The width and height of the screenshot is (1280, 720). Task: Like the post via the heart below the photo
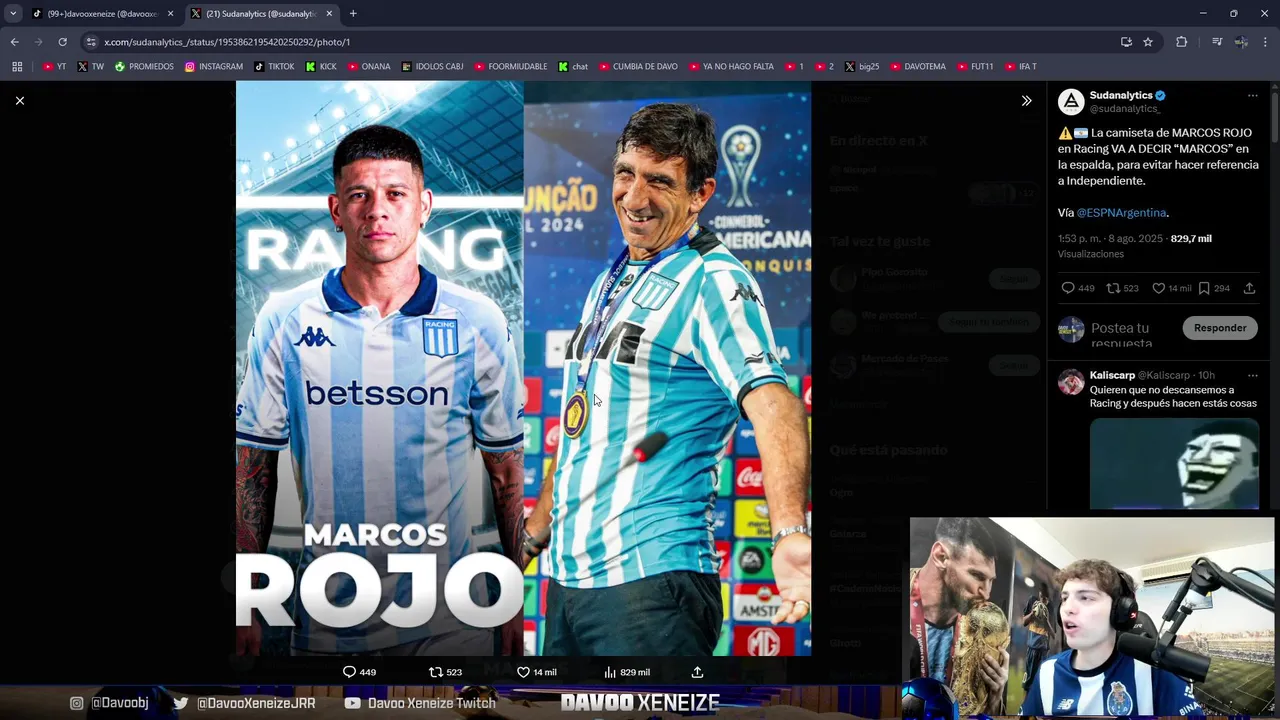click(x=523, y=672)
